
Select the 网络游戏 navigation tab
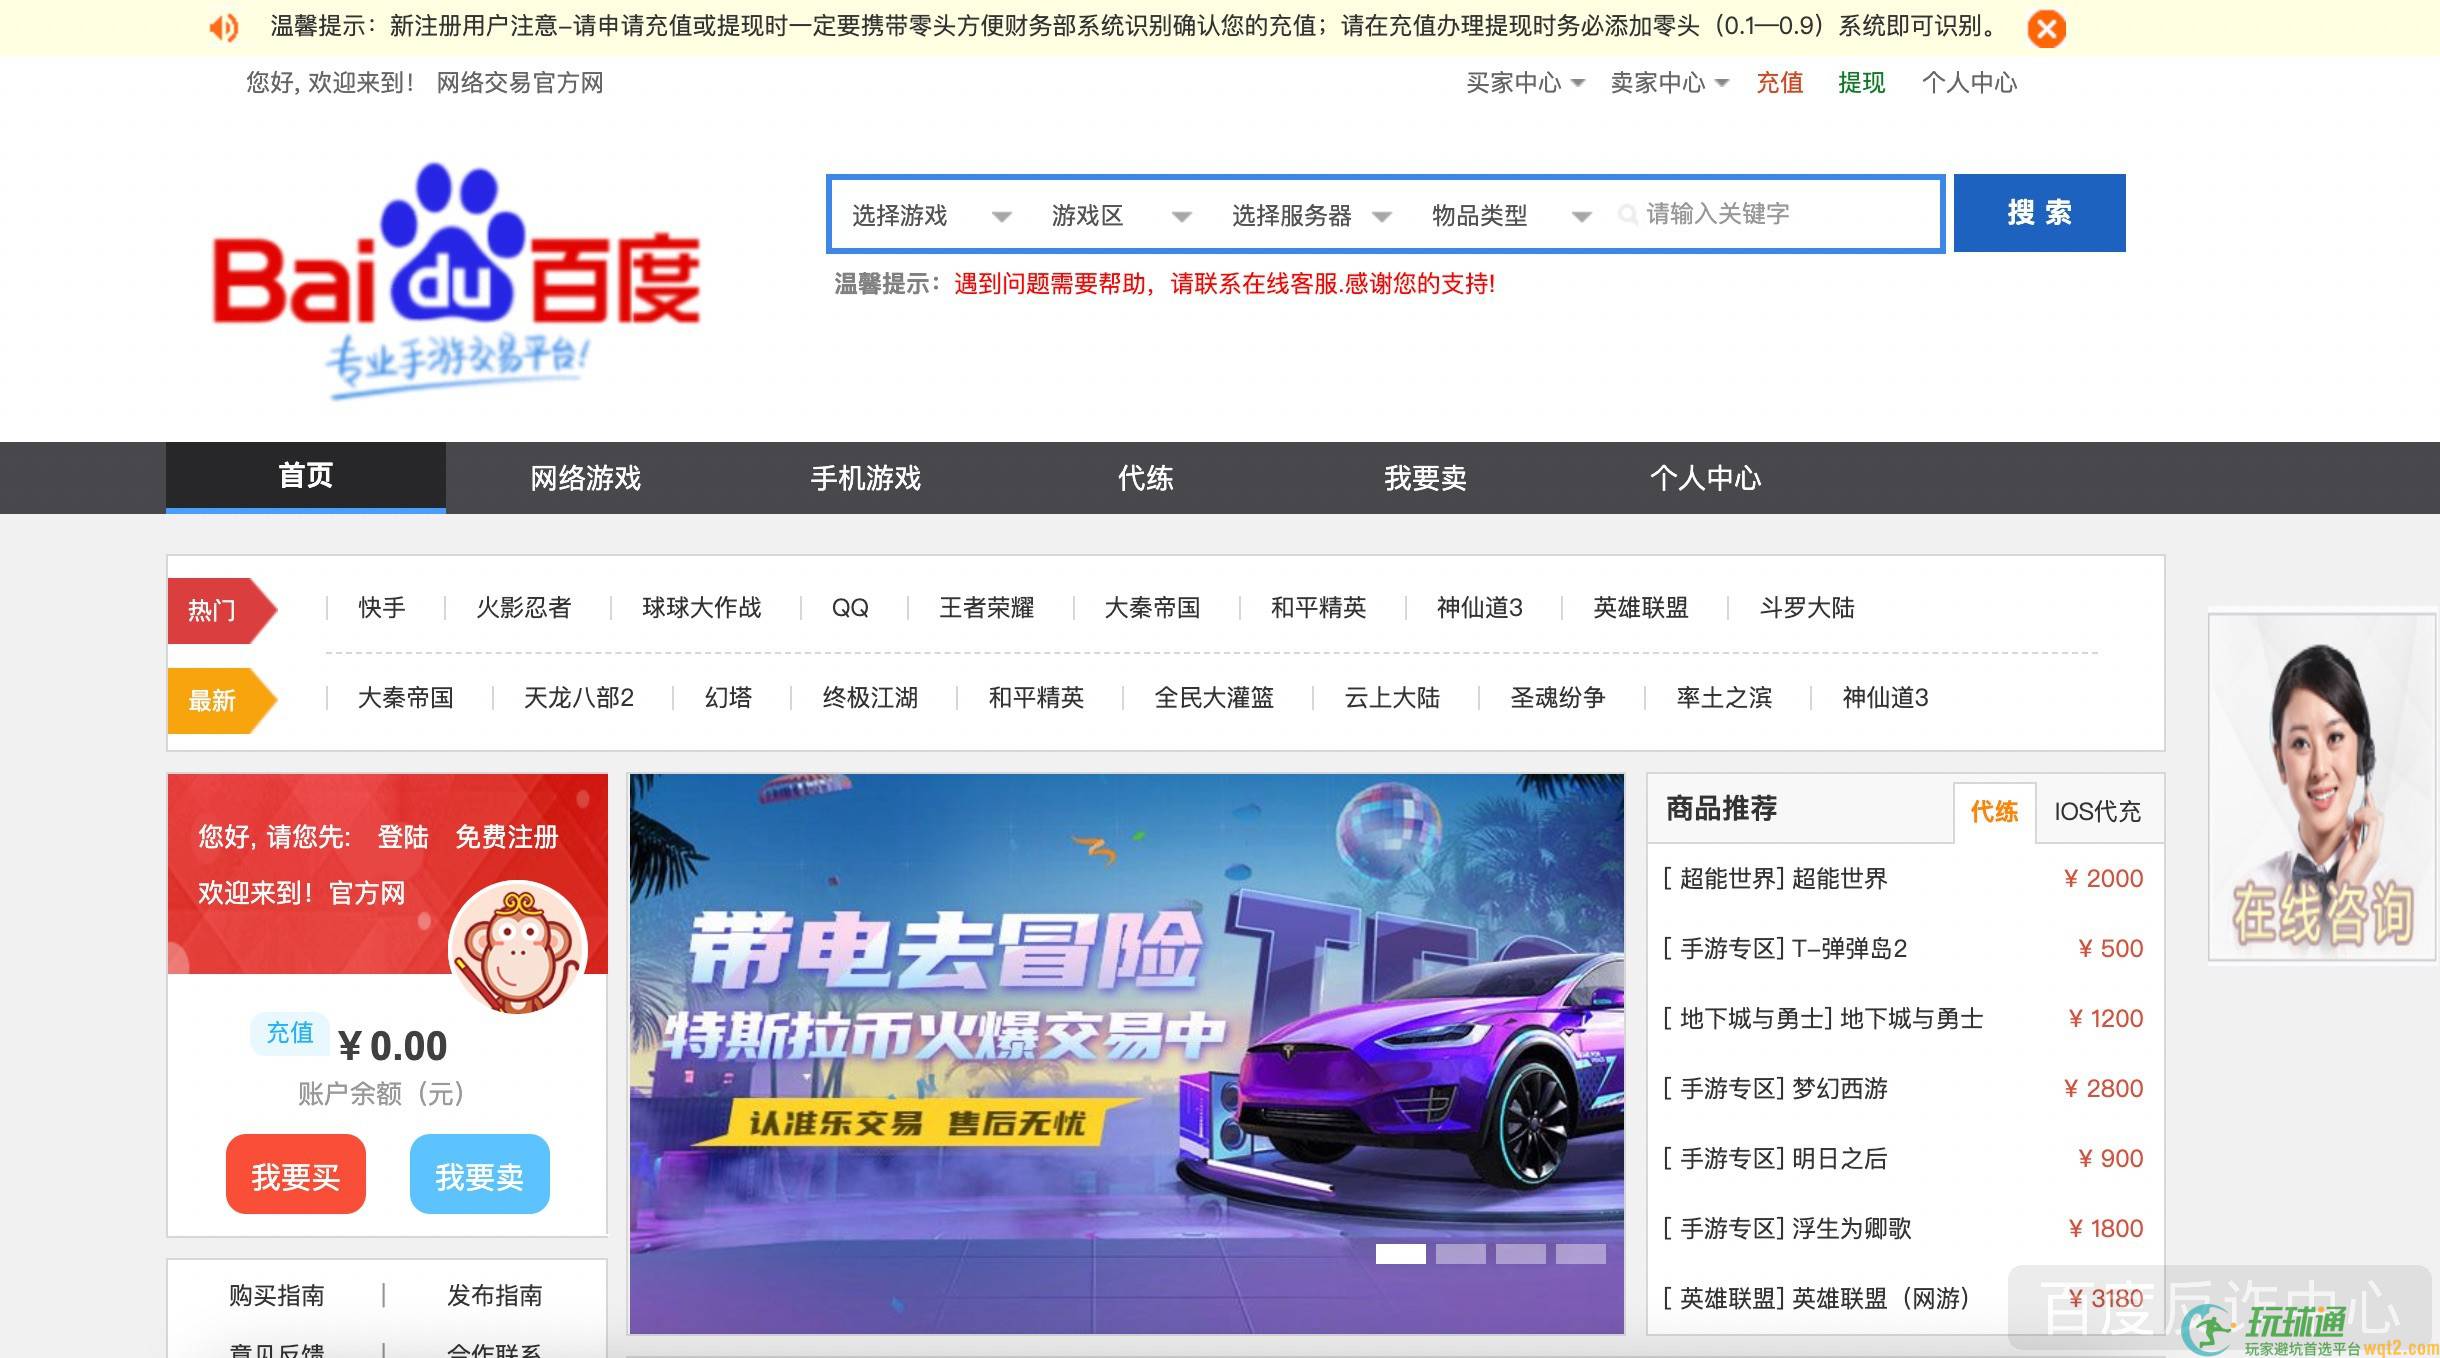point(586,477)
